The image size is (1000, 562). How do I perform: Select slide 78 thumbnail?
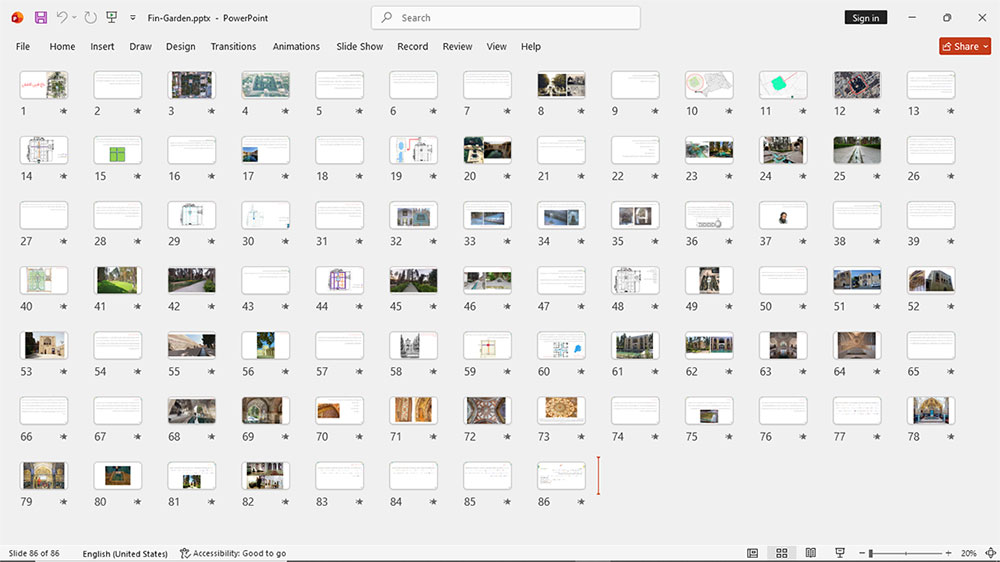pyautogui.click(x=930, y=410)
